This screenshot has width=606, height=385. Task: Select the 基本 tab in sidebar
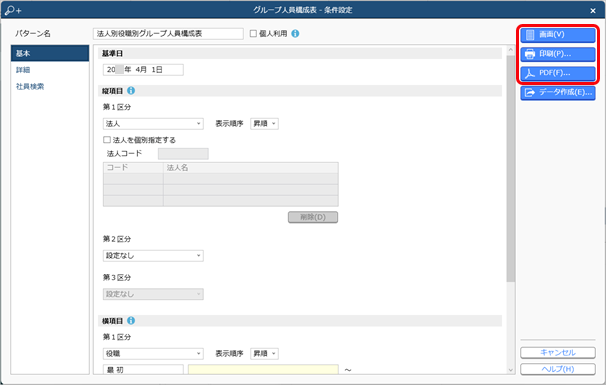50,53
